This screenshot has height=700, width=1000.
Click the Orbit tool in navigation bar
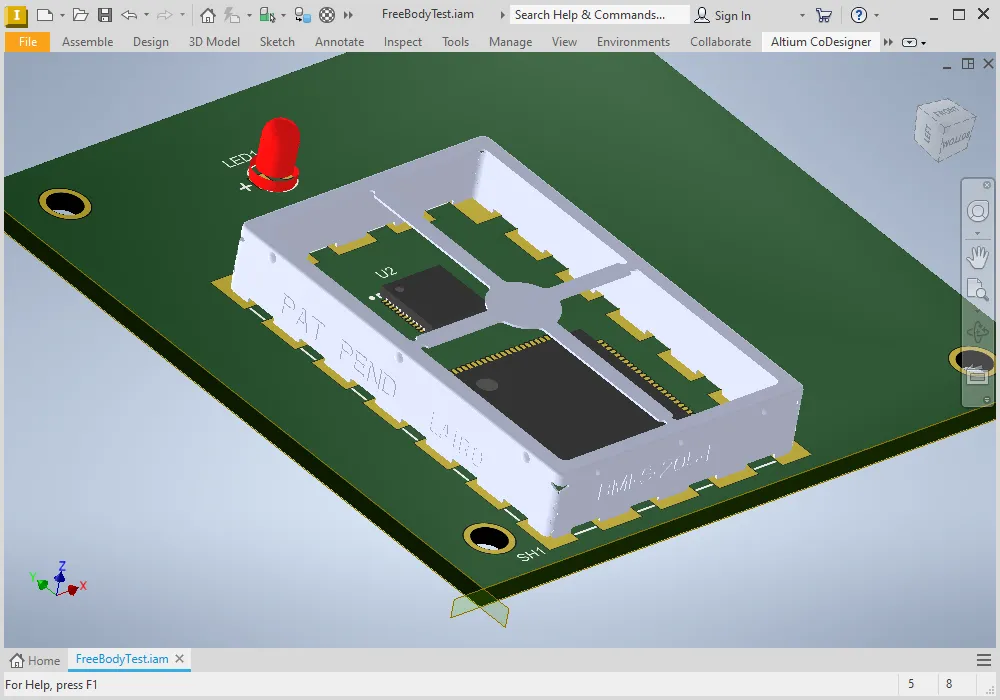tap(977, 333)
